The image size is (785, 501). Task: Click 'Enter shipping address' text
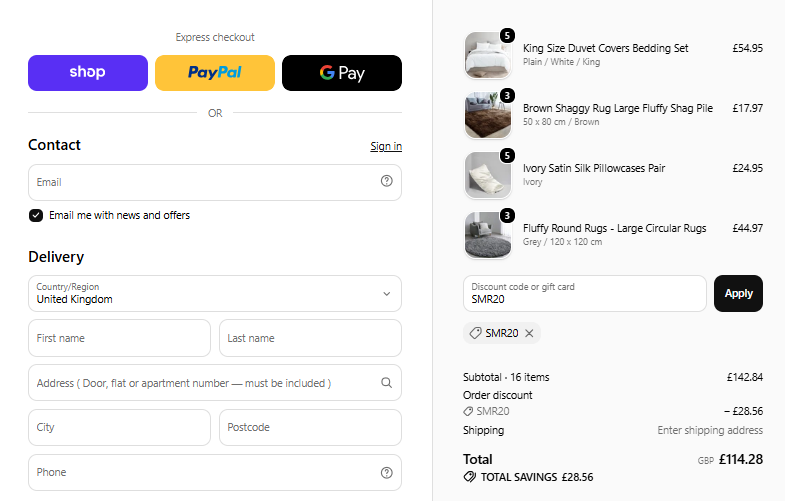tap(710, 430)
